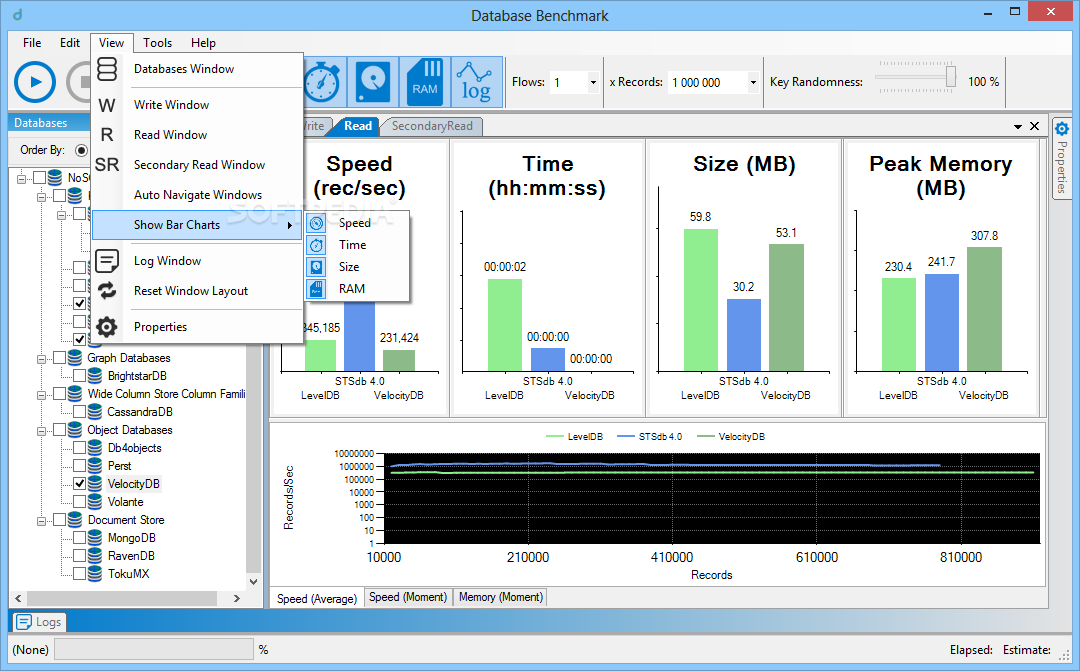This screenshot has height=671, width=1080.
Task: Click the RAM icon in submenu
Action: 316,289
